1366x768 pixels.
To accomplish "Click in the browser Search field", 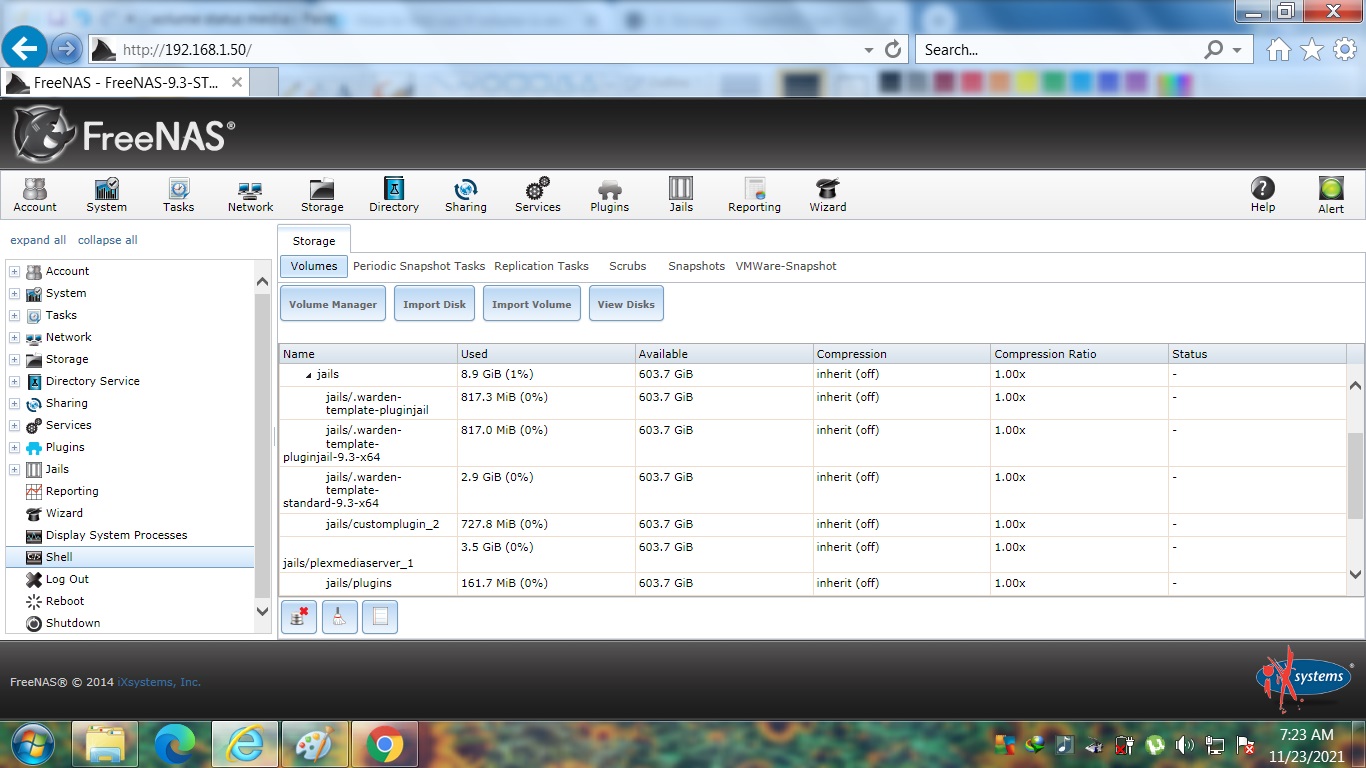I will click(x=1060, y=49).
